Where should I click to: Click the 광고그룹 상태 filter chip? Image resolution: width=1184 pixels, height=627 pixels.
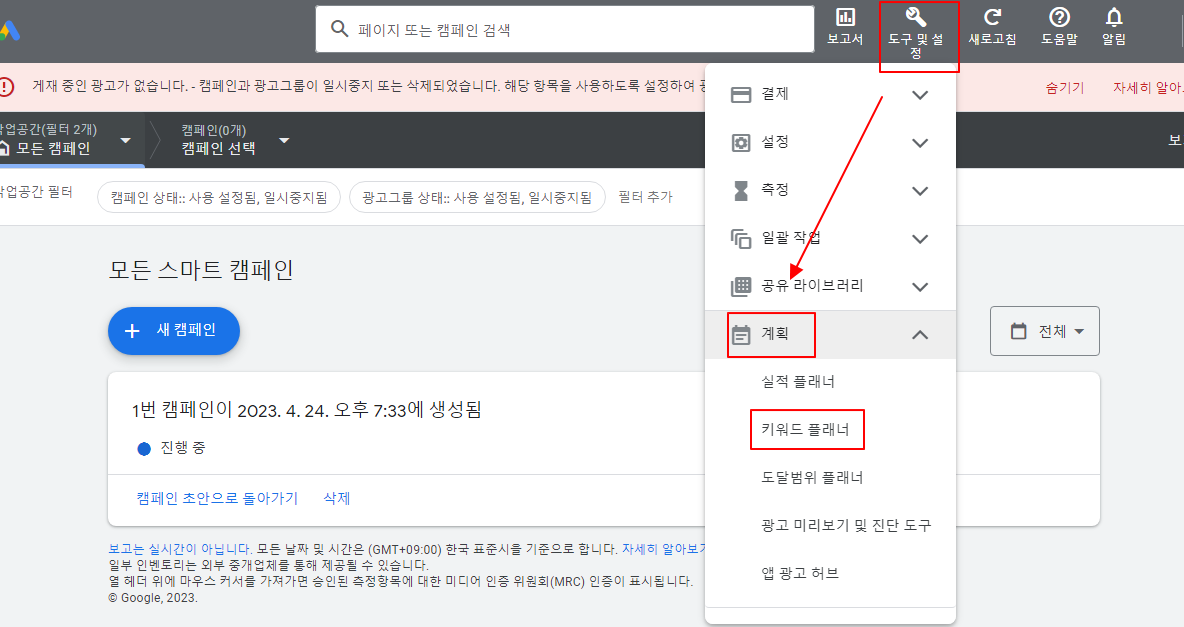(x=477, y=197)
